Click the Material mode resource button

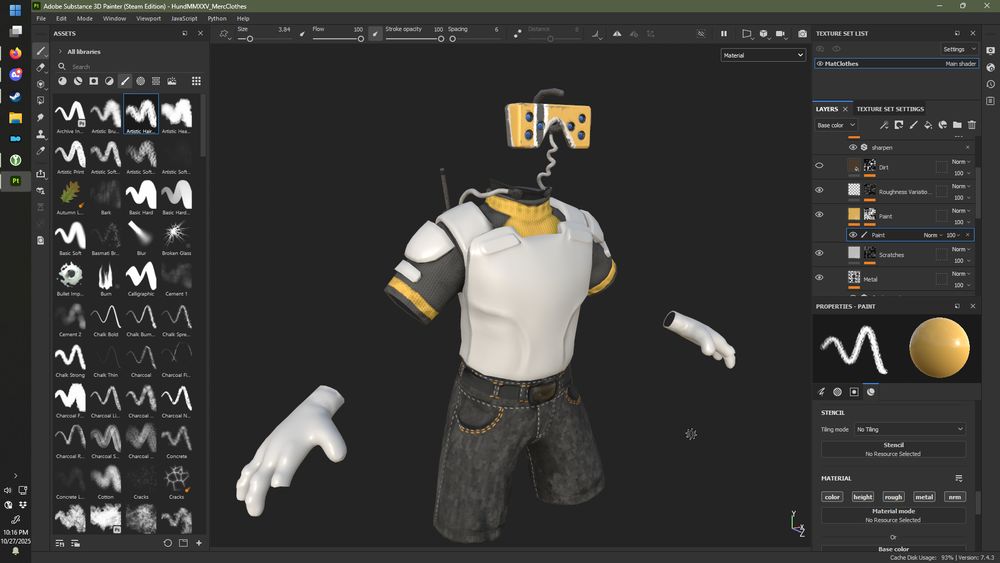click(x=893, y=515)
